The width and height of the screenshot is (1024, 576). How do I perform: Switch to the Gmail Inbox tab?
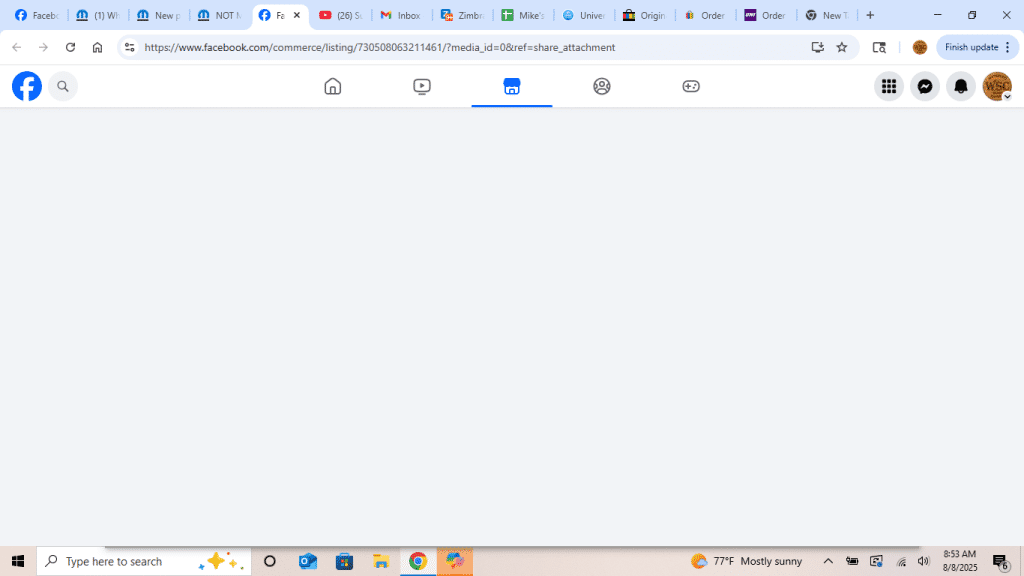point(401,15)
